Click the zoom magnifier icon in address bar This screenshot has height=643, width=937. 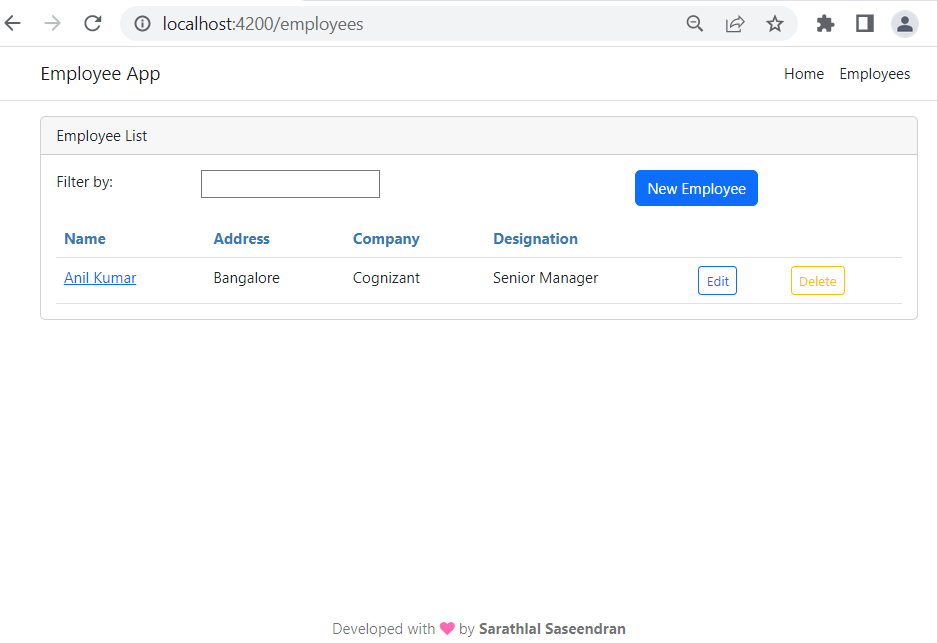(694, 24)
